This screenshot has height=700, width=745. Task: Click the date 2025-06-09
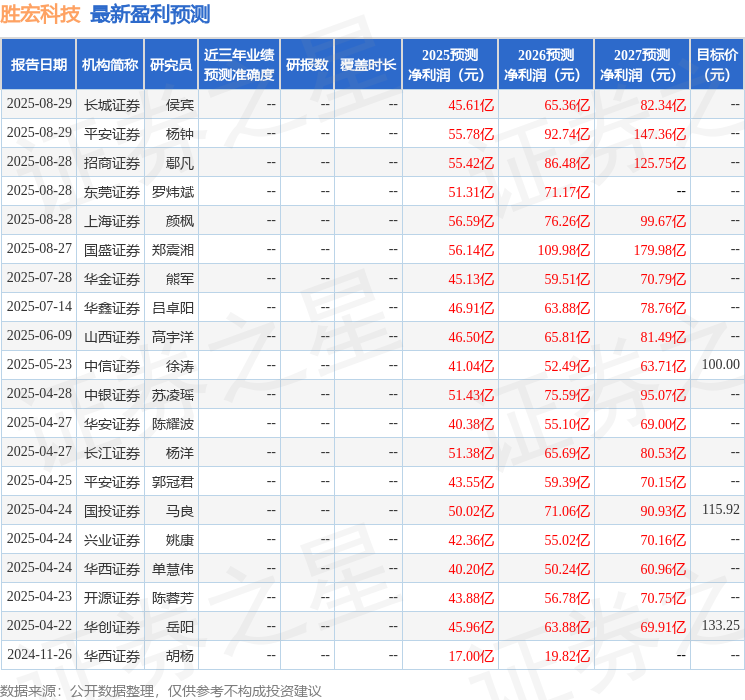pyautogui.click(x=39, y=336)
